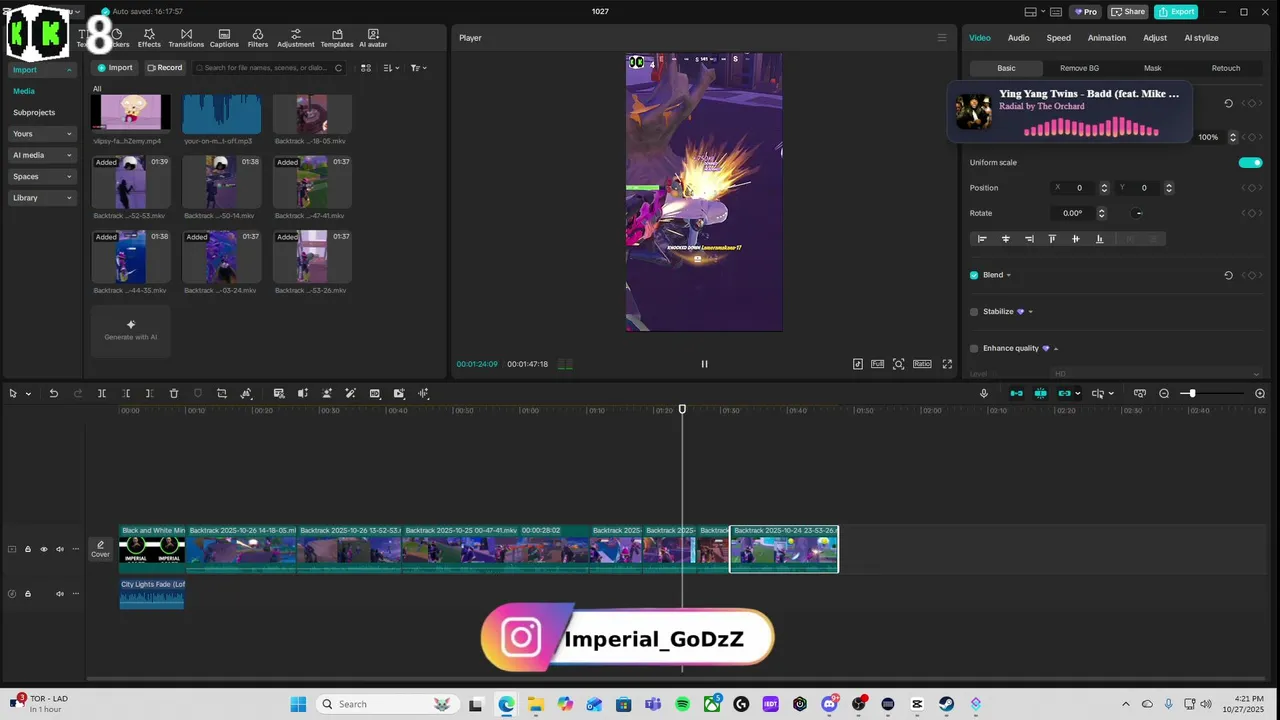The width and height of the screenshot is (1280, 720).
Task: Mute the main video track
Action: [60, 549]
